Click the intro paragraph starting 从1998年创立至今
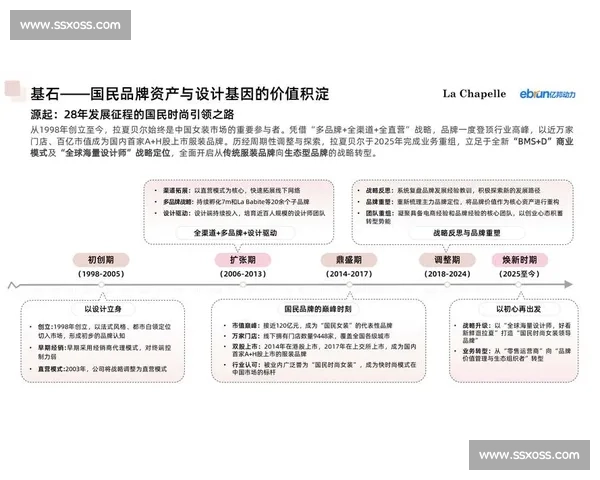The image size is (600, 480). 302,141
